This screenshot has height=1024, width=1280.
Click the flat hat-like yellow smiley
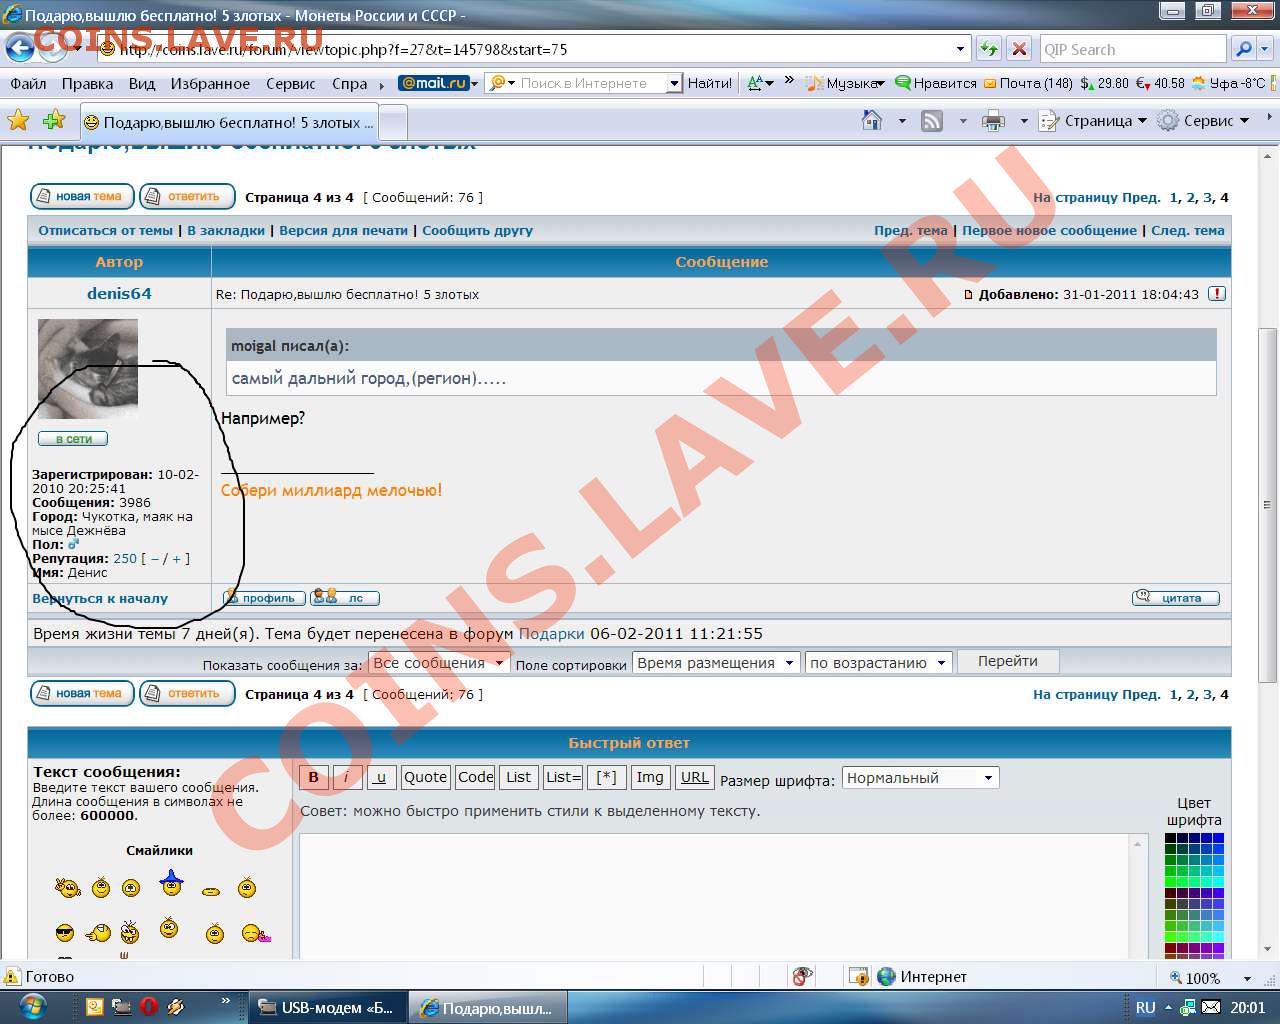[x=211, y=890]
